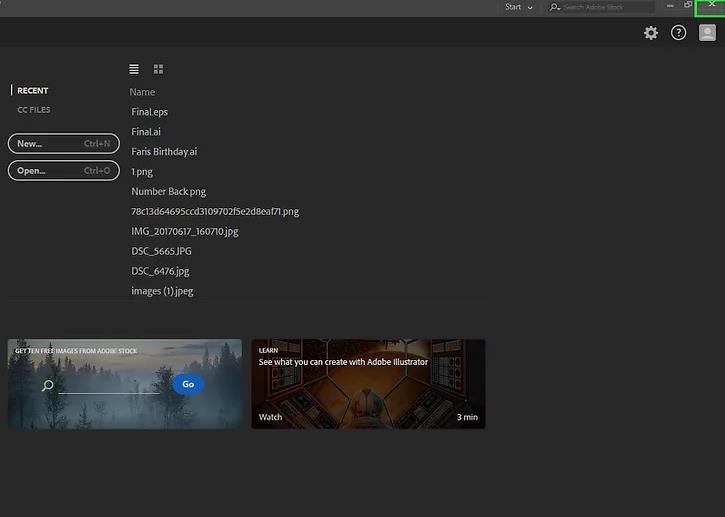
Task: Open the settings gear icon
Action: 651,33
